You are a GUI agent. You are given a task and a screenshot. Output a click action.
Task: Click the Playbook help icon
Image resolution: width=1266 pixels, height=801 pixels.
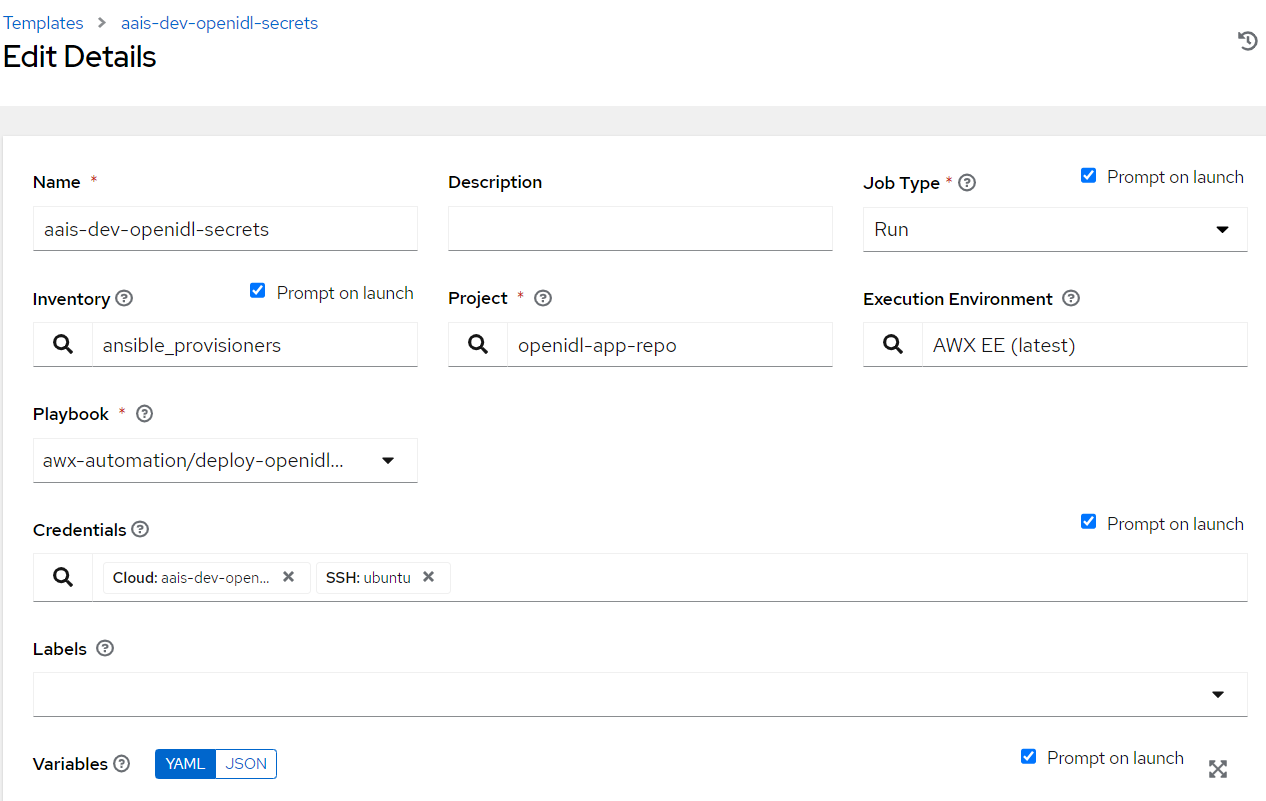(x=144, y=414)
